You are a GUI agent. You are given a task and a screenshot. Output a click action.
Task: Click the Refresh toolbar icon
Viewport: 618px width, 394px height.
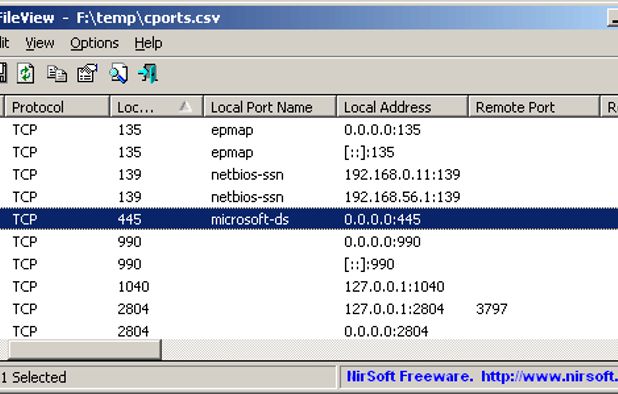click(x=26, y=73)
